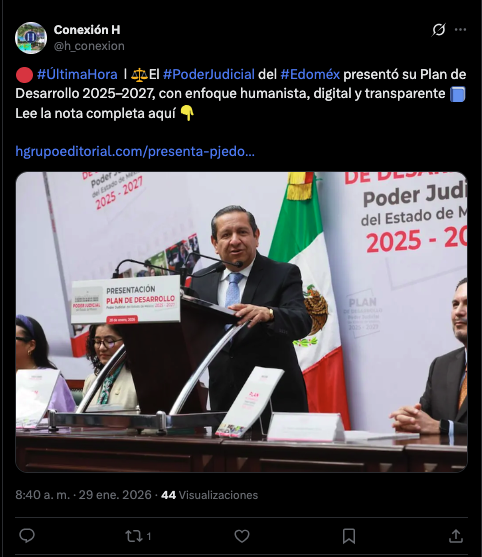
Task: Open the #PoderJudicial hashtag
Action: tap(209, 75)
